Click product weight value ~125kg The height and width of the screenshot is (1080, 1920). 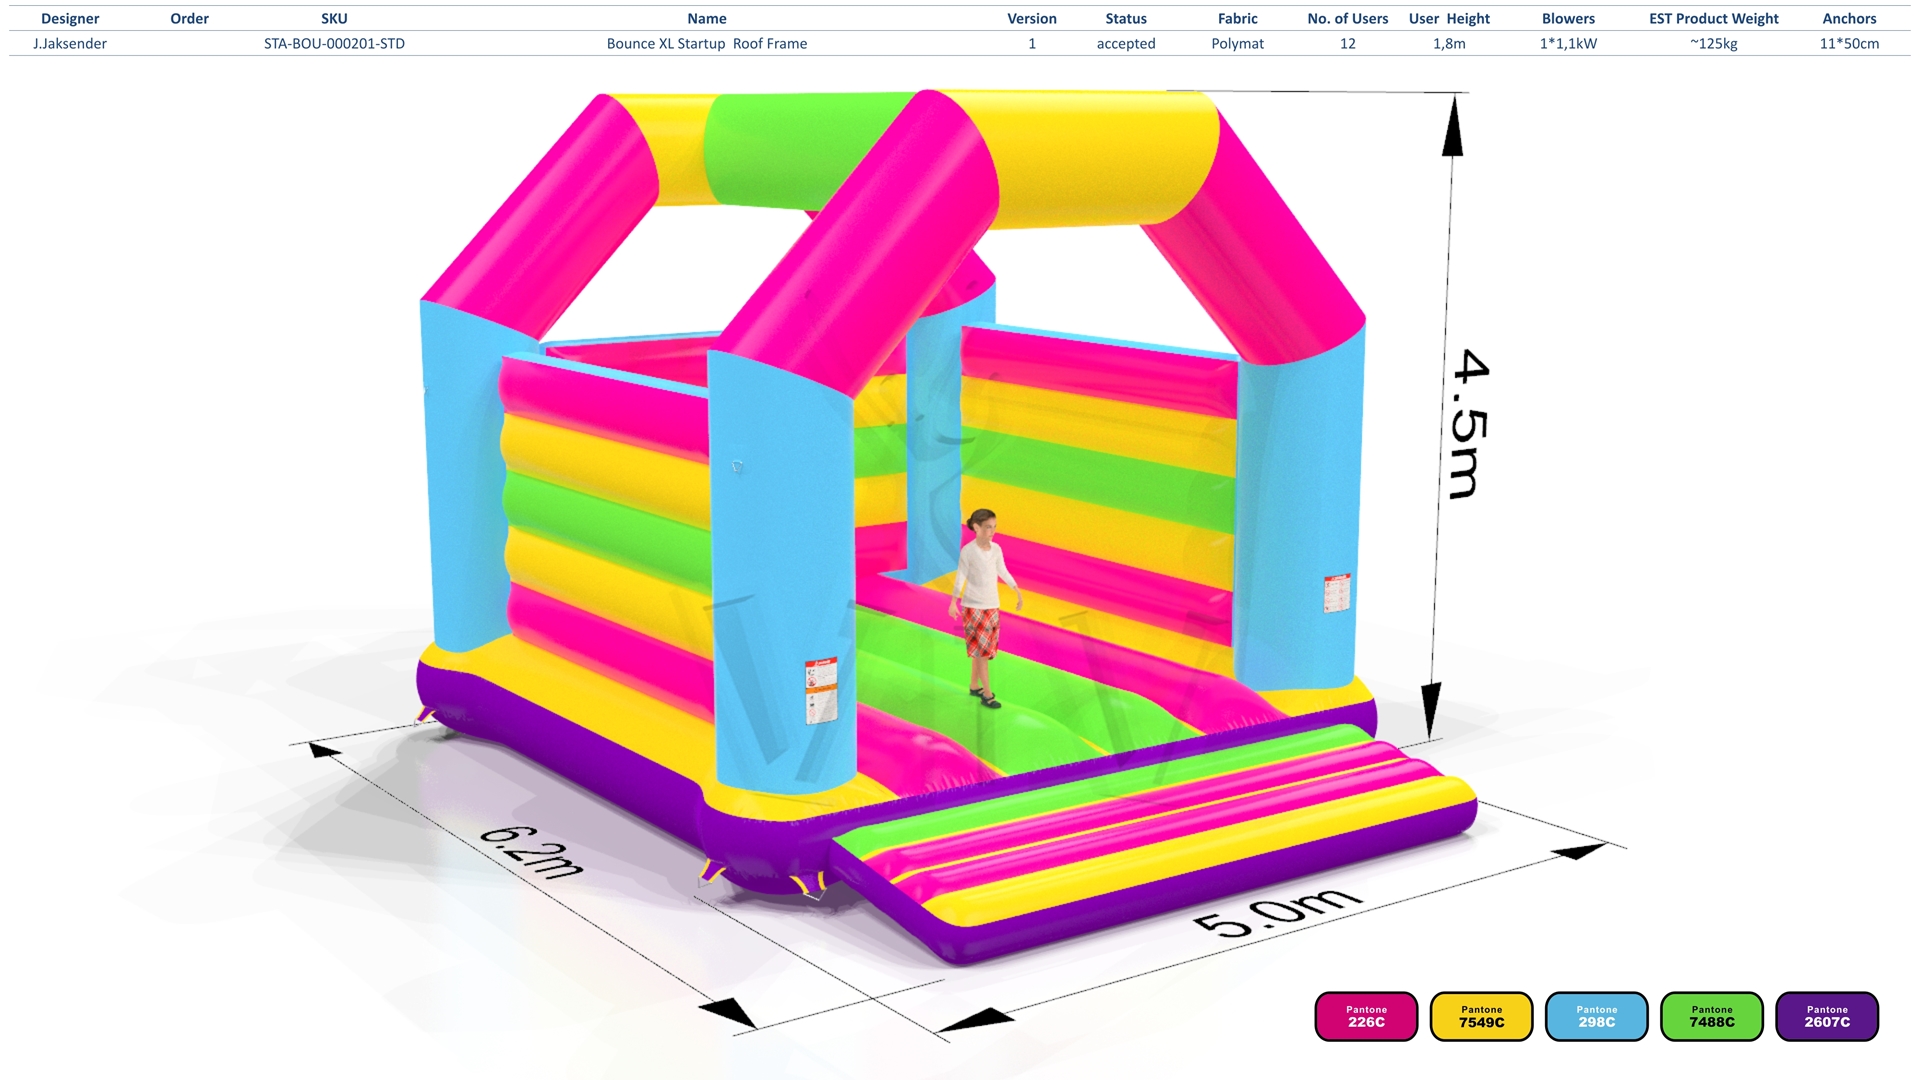tap(1714, 44)
